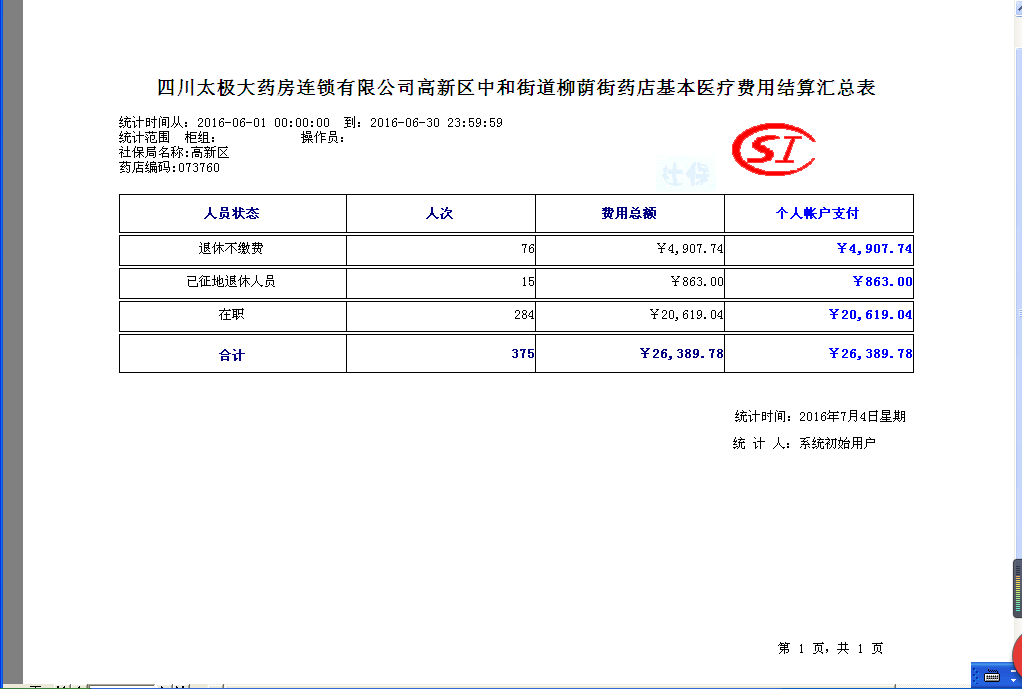Select the 已征地退休人员 row label
Screen dimensions: 1022x689
click(231, 282)
